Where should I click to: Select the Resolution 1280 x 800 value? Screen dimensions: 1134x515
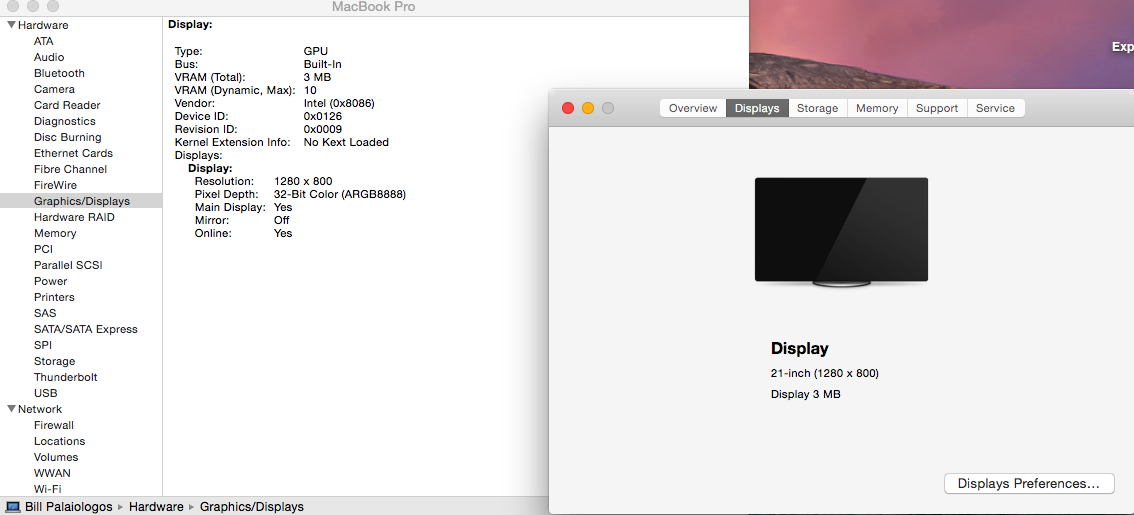[303, 181]
